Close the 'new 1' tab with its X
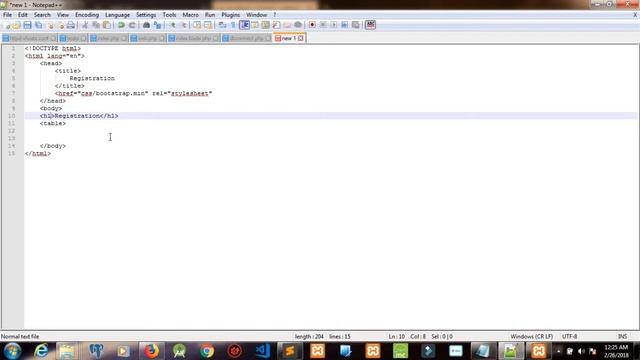This screenshot has width=640, height=360. coord(301,38)
